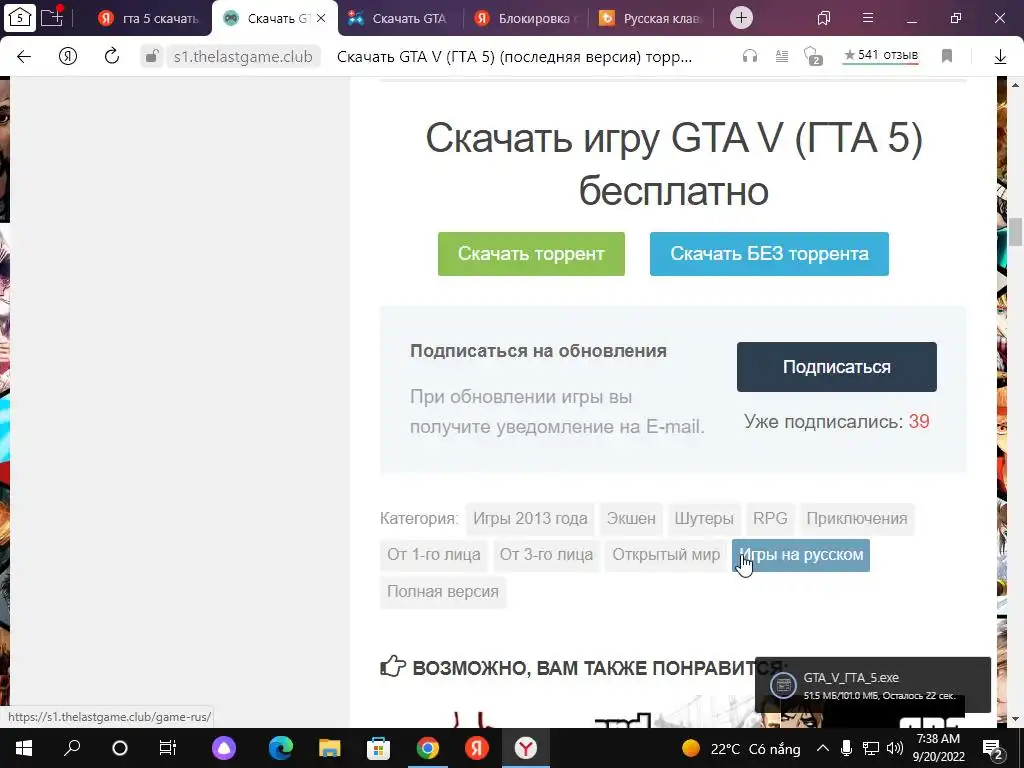Open Microsoft Store from the taskbar

379,748
